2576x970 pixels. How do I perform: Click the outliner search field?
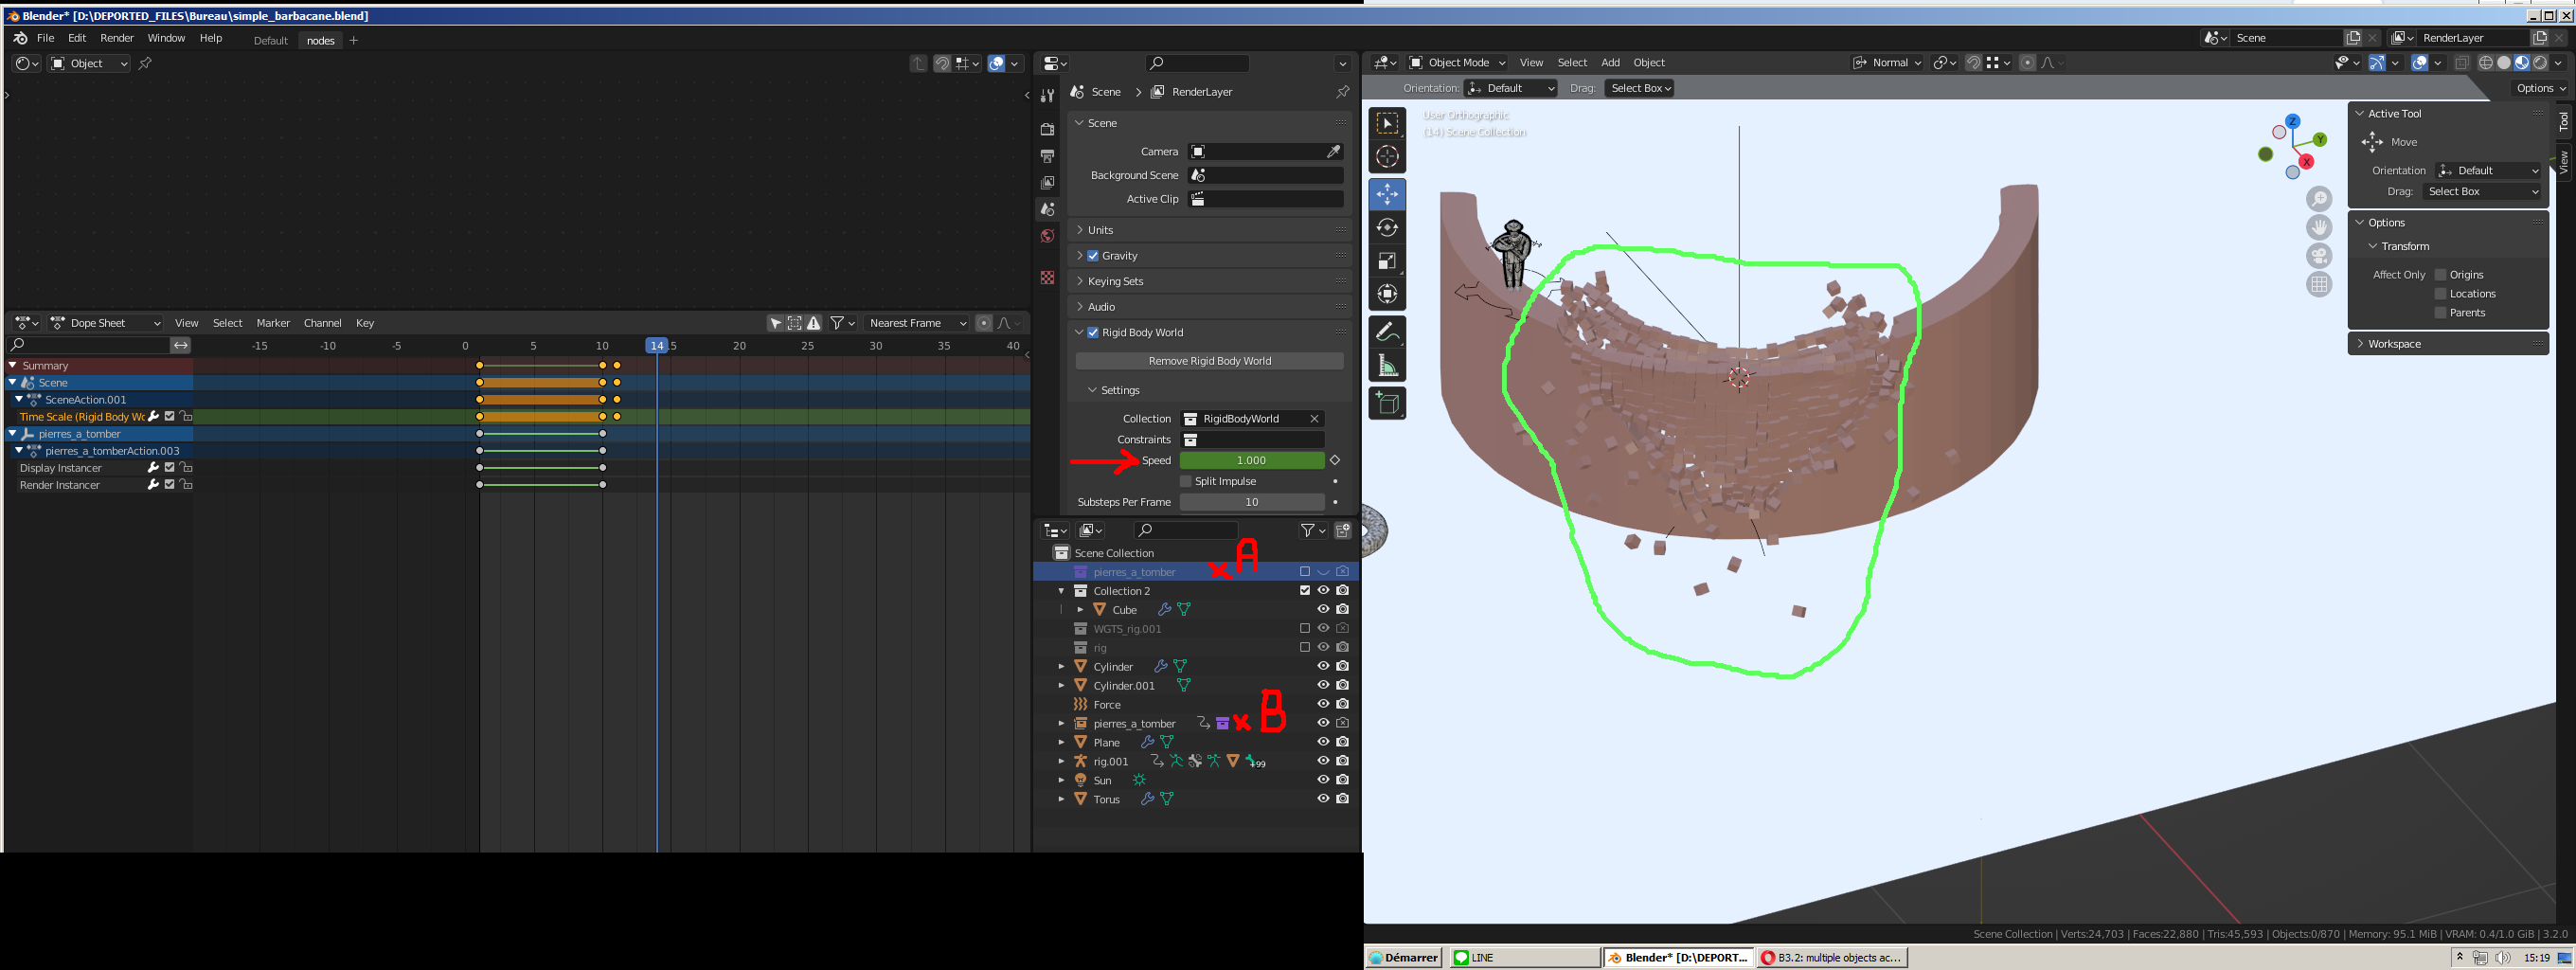pyautogui.click(x=1186, y=531)
